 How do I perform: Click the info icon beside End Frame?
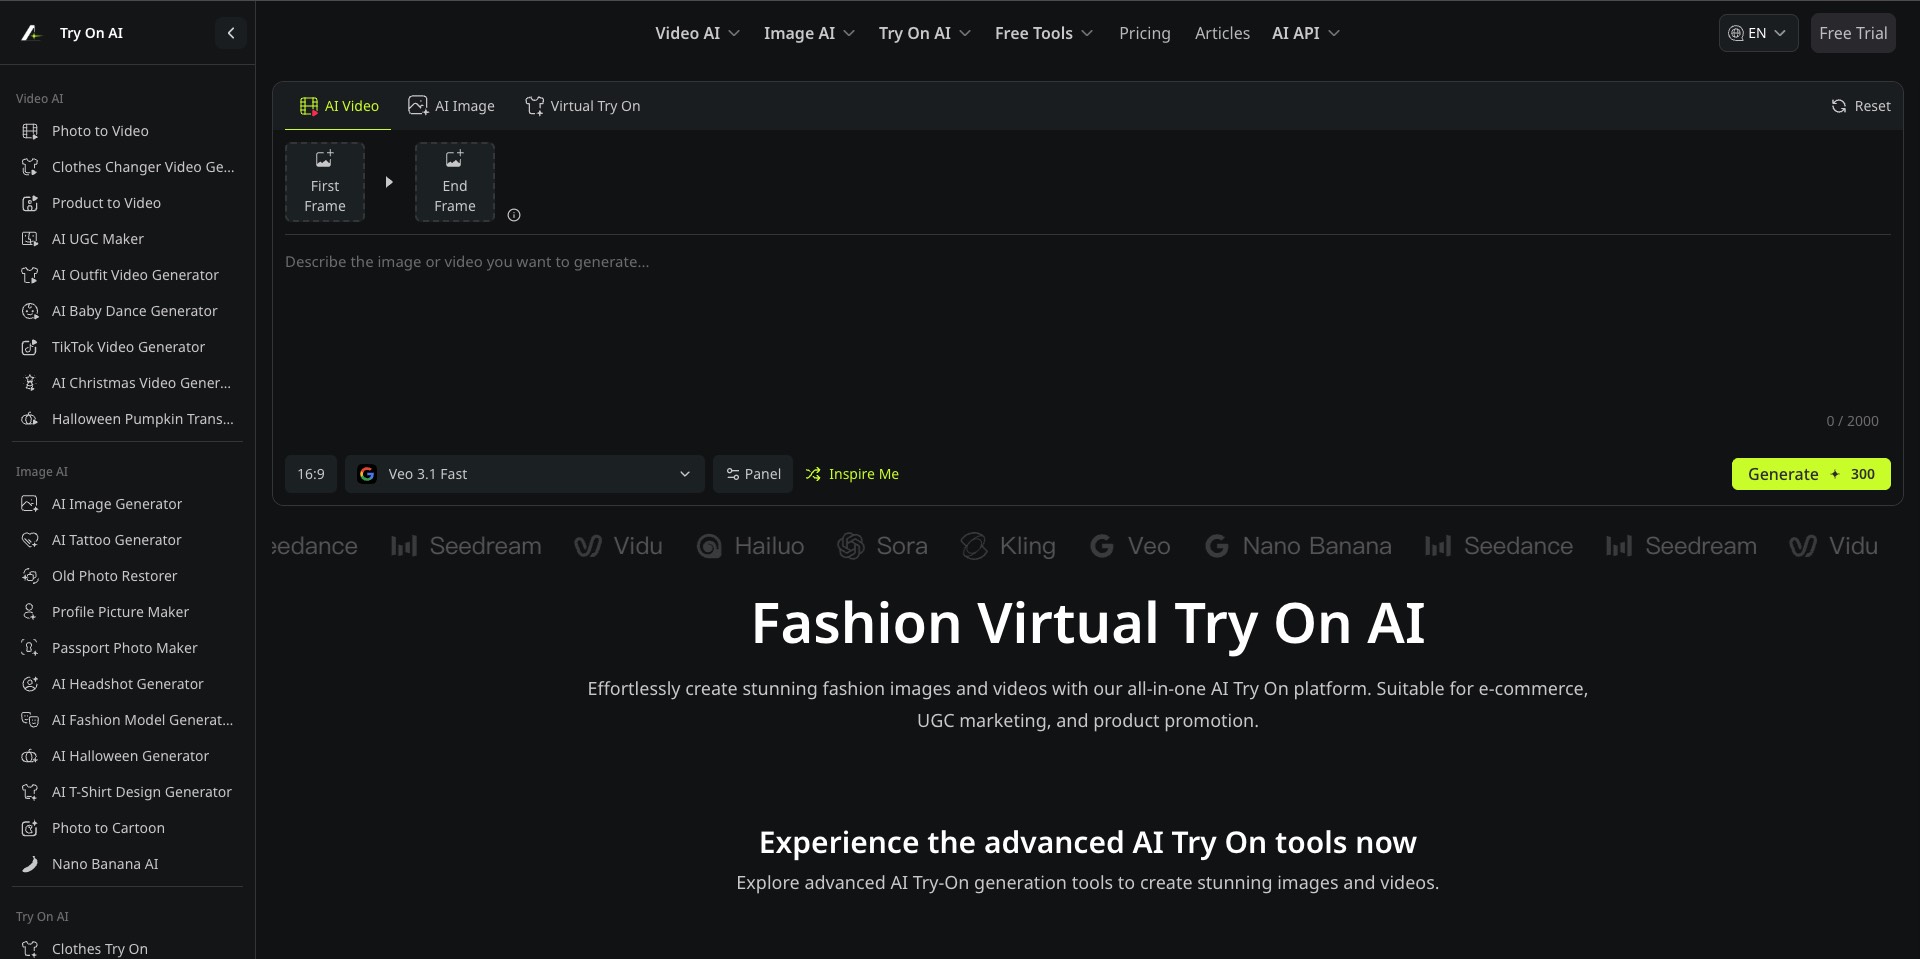(514, 215)
